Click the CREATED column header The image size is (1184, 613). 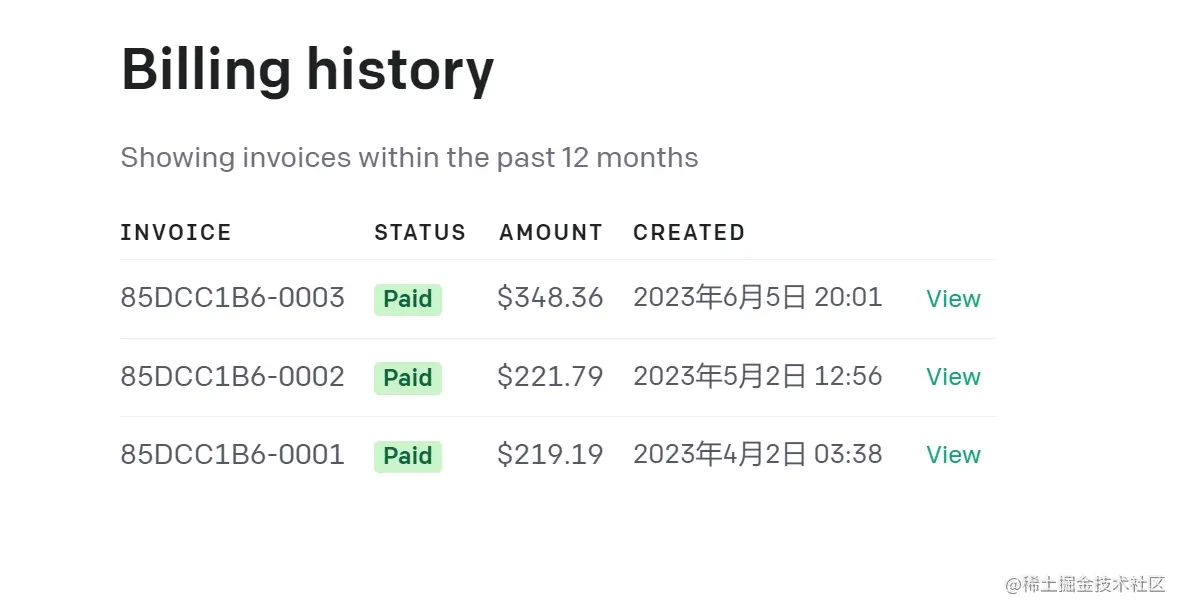(689, 233)
